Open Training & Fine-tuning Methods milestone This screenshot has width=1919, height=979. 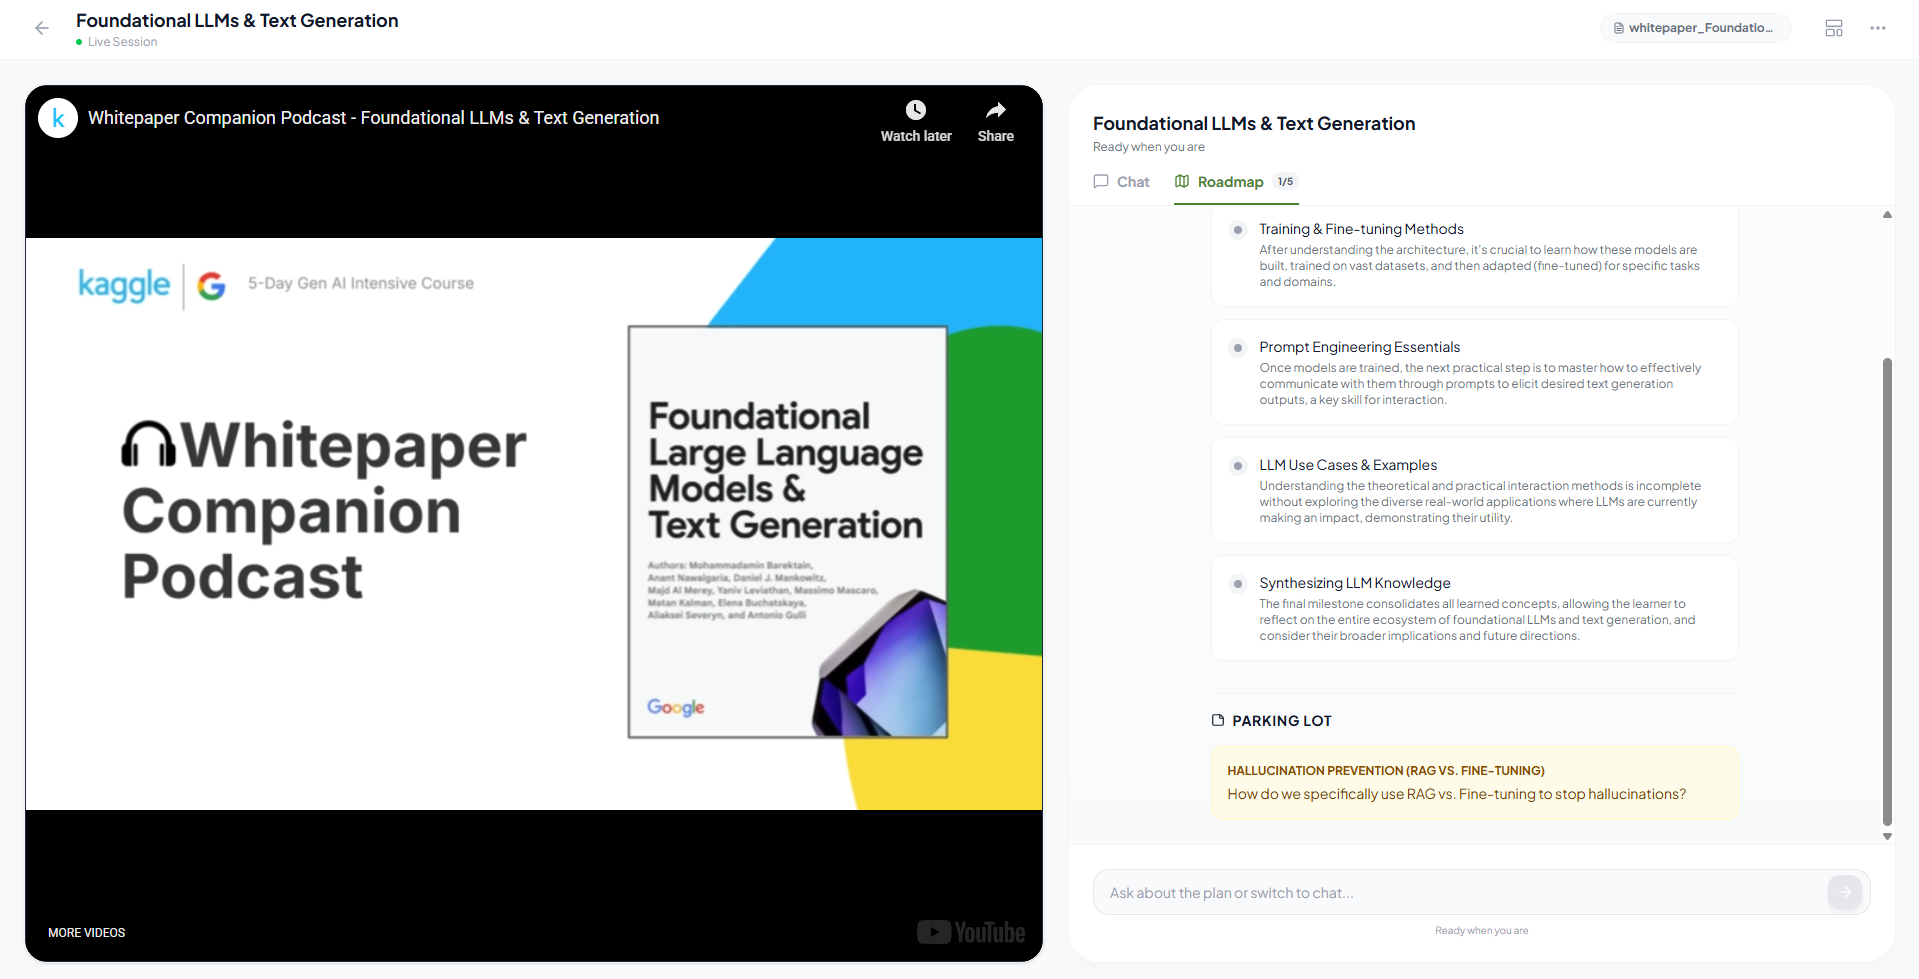point(1474,255)
